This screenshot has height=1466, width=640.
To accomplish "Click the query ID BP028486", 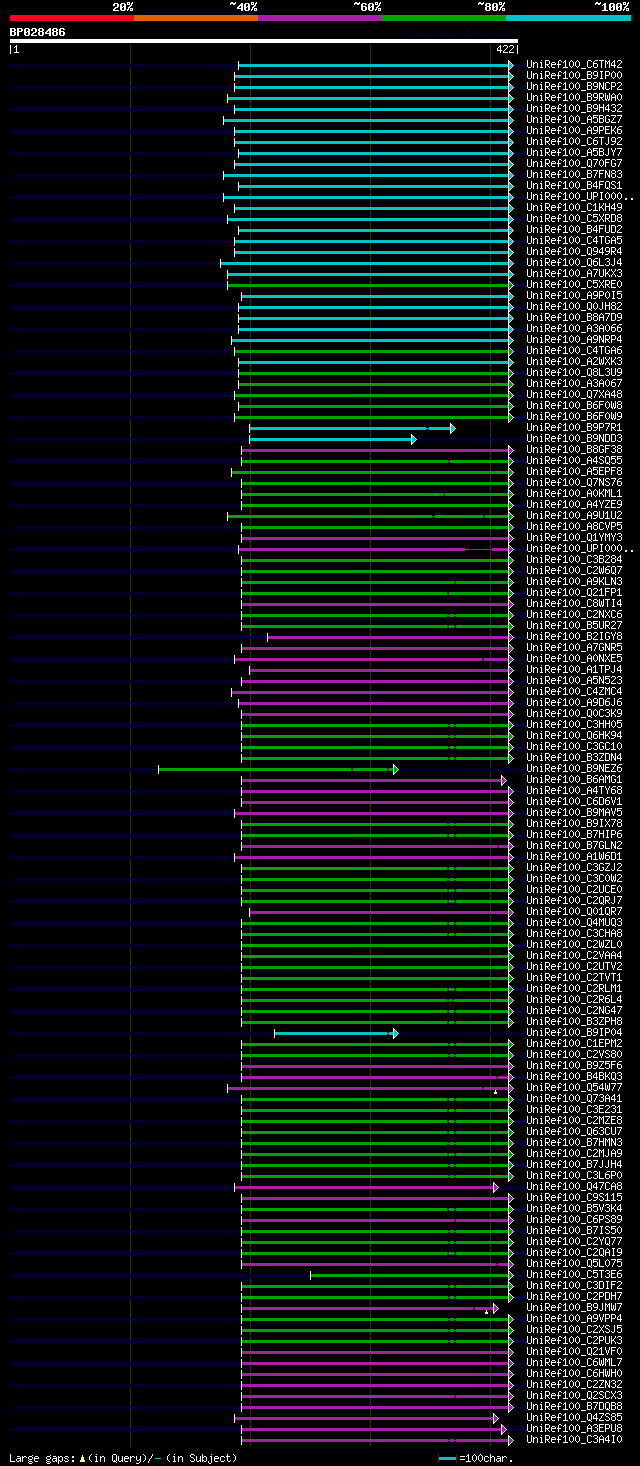I will [38, 32].
